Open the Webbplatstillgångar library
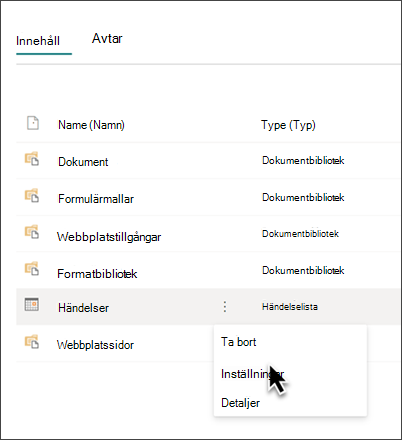 pyautogui.click(x=109, y=237)
